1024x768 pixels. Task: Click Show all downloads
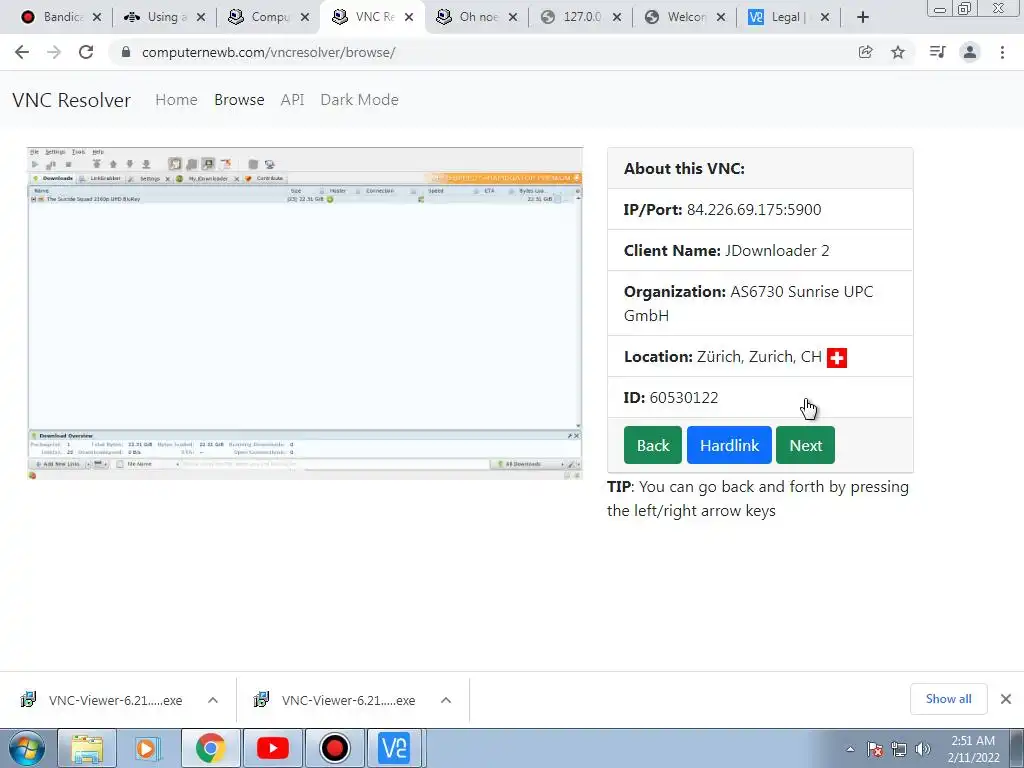948,699
